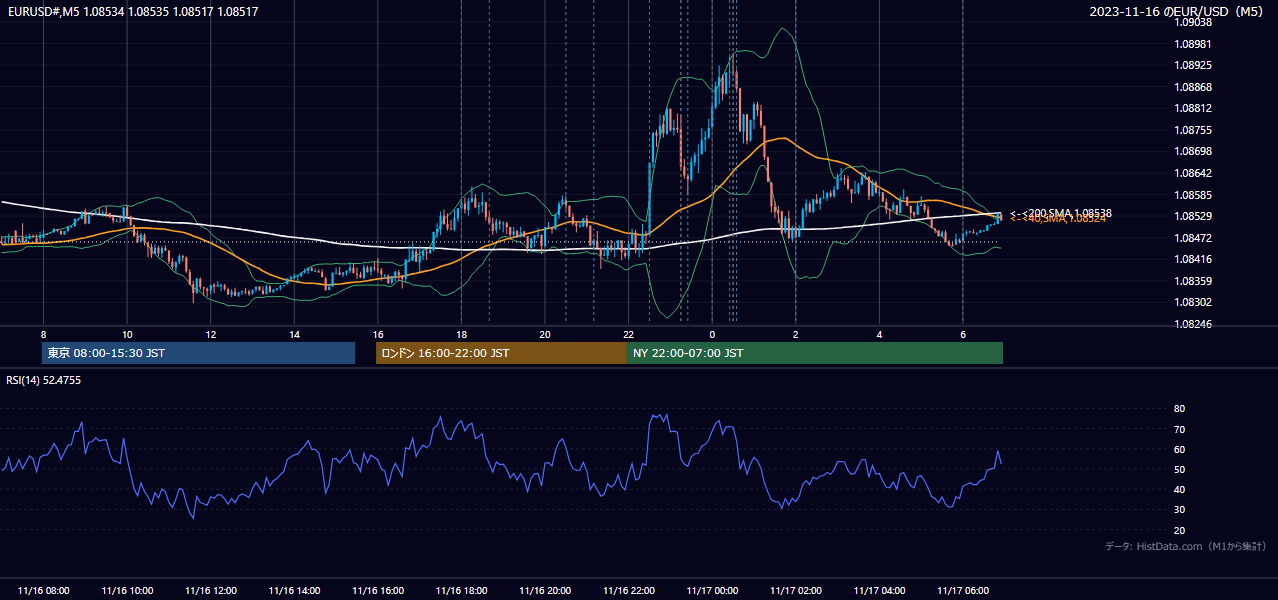Click price axis label 1.08925
The image size is (1278, 600).
coord(1193,65)
